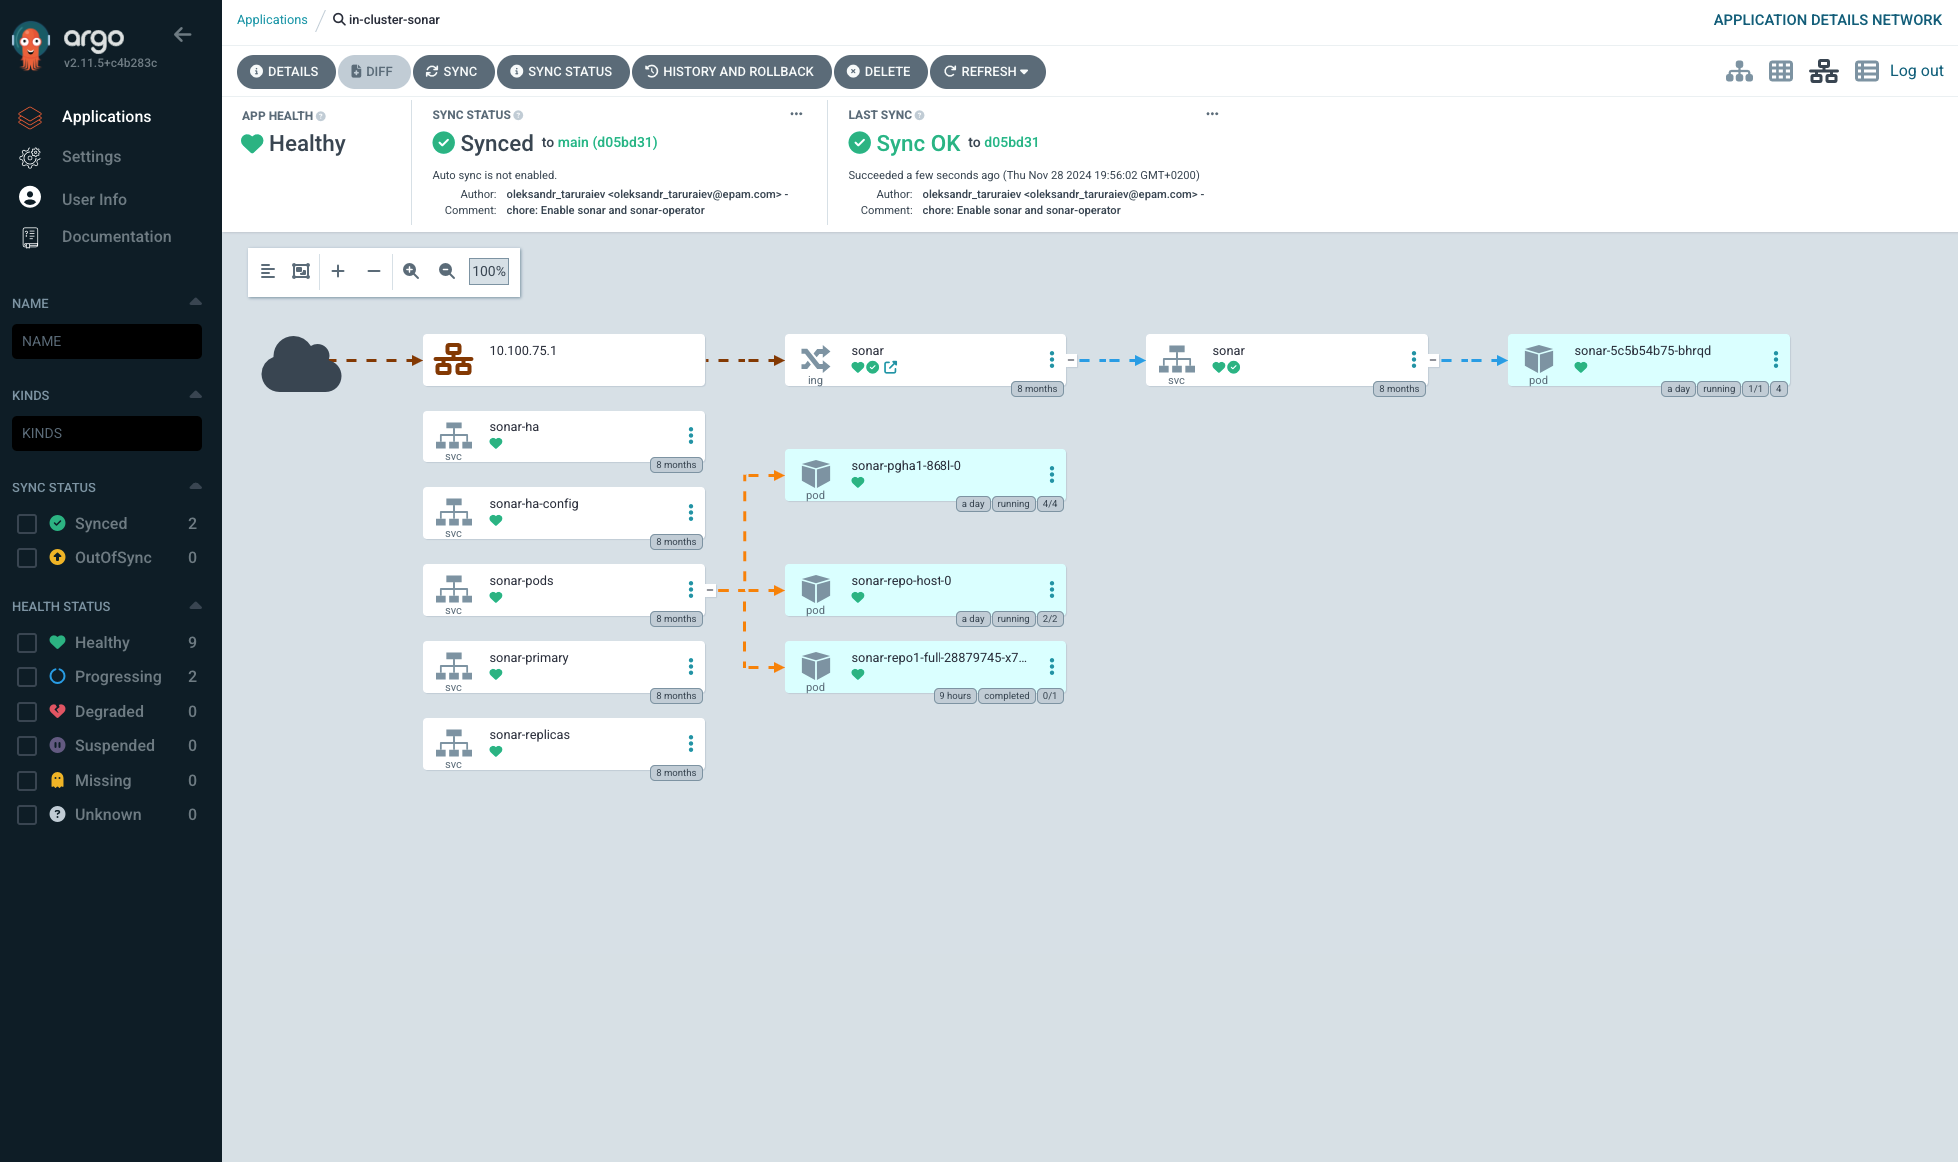Image resolution: width=1958 pixels, height=1162 pixels.
Task: Click the network topology view icon
Action: click(x=1825, y=71)
